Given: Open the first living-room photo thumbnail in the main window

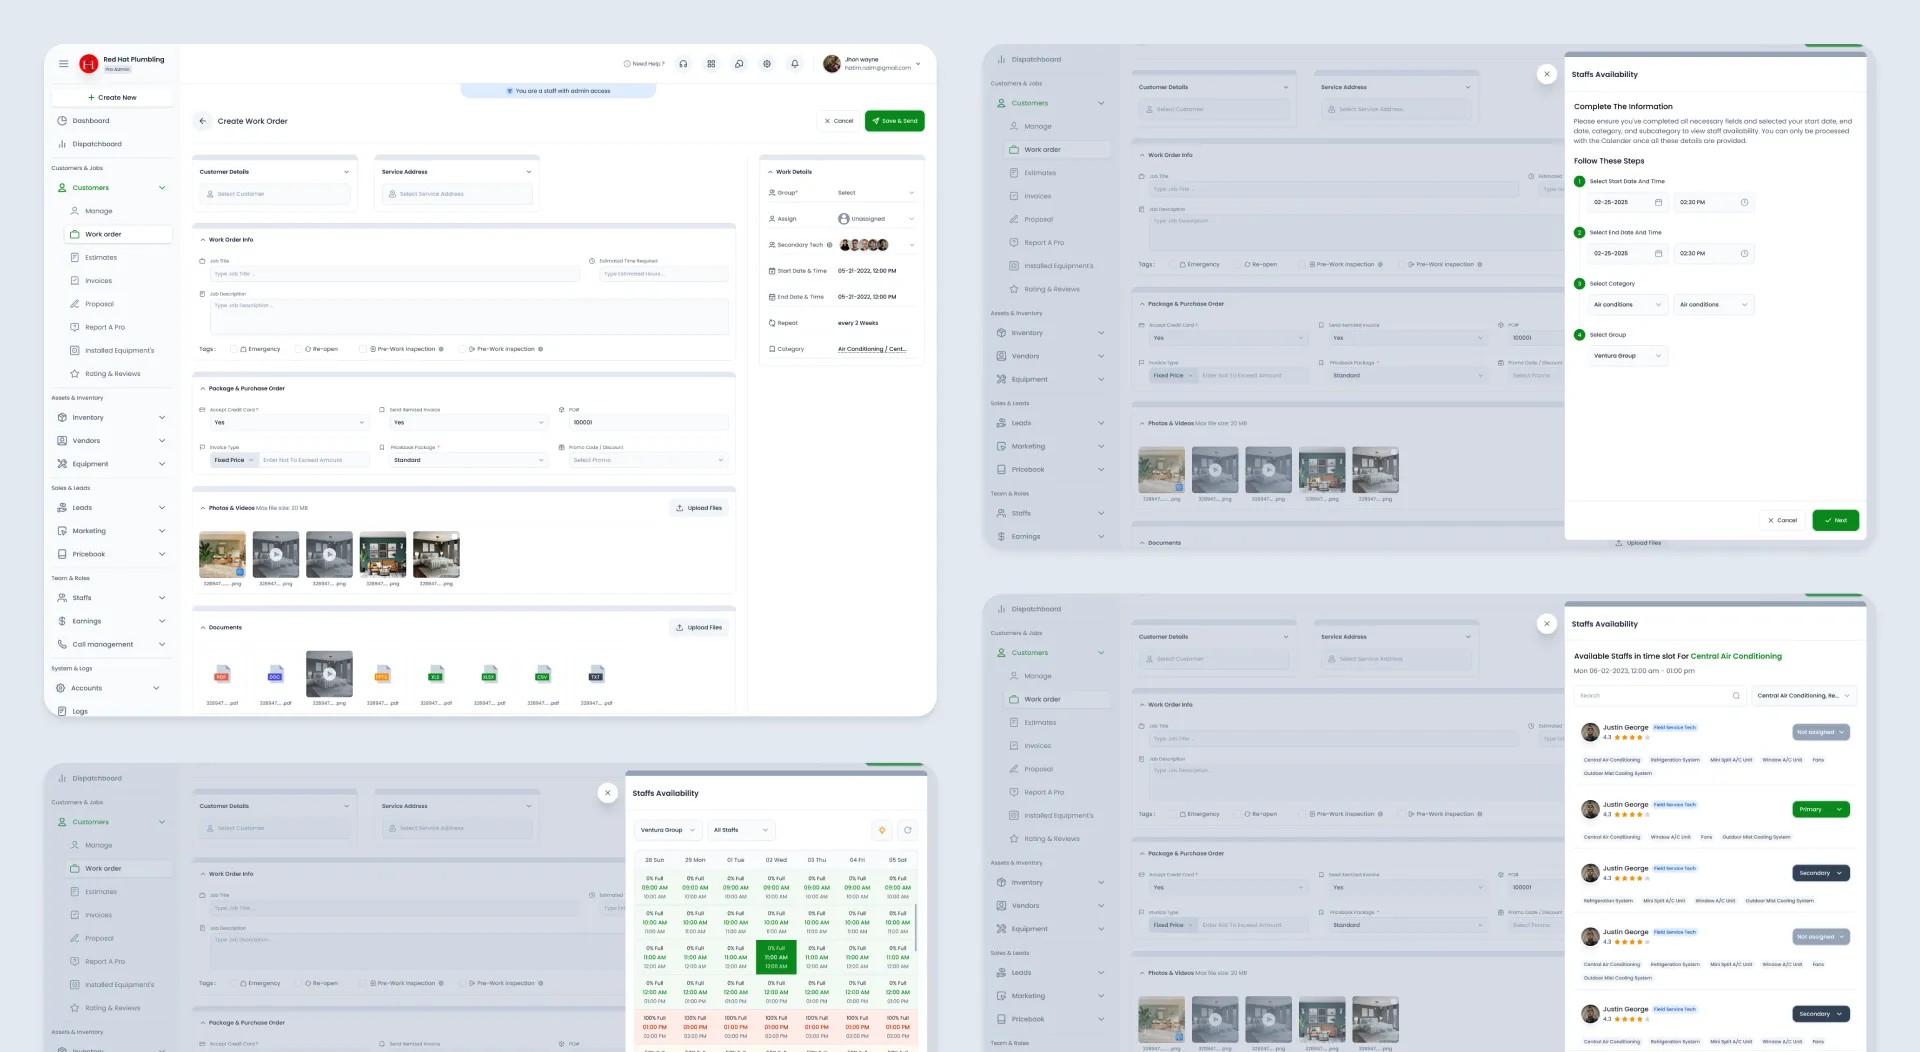Looking at the screenshot, I should pyautogui.click(x=222, y=555).
